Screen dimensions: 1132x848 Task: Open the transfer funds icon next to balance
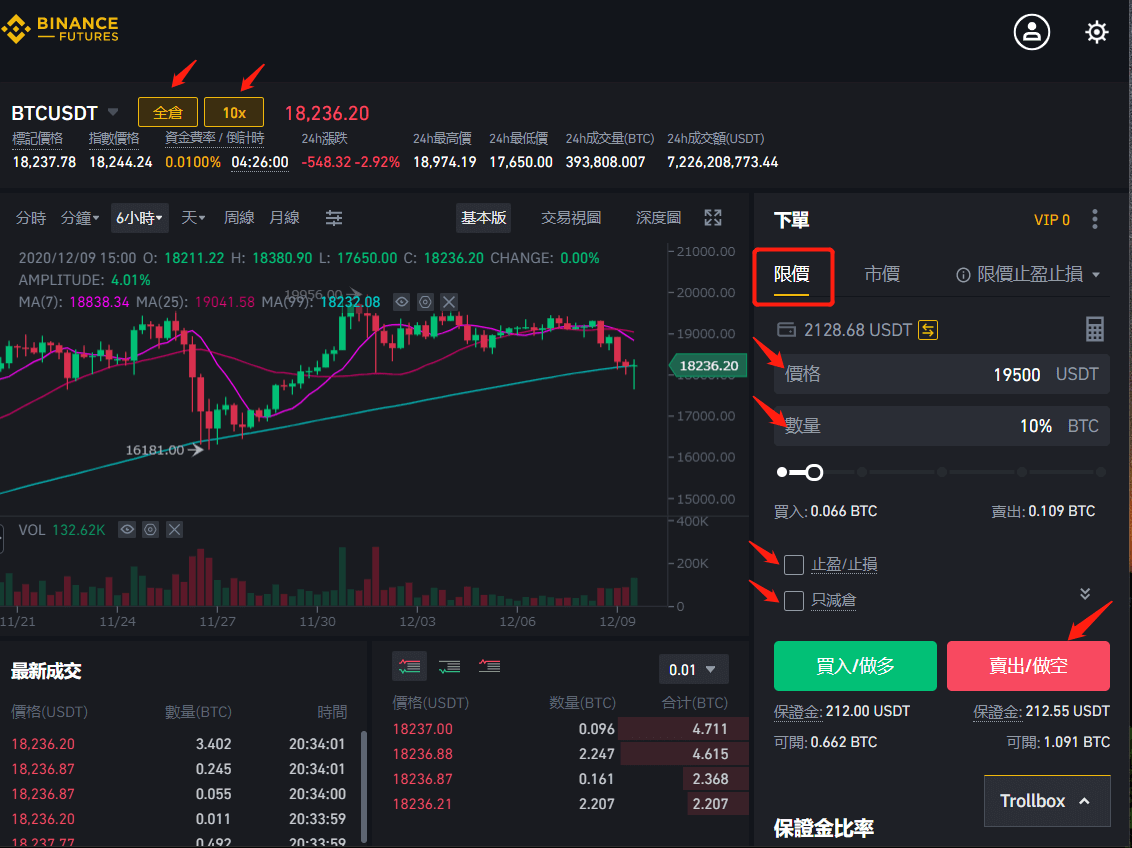pyautogui.click(x=927, y=329)
